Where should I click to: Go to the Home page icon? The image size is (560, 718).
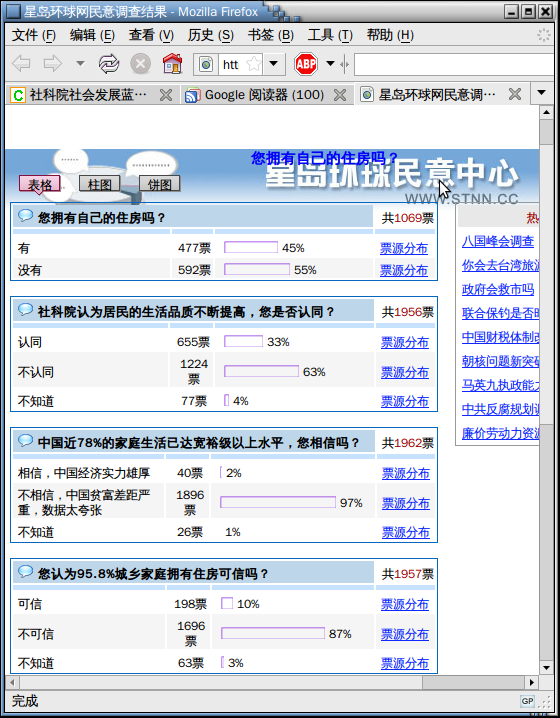pyautogui.click(x=173, y=64)
